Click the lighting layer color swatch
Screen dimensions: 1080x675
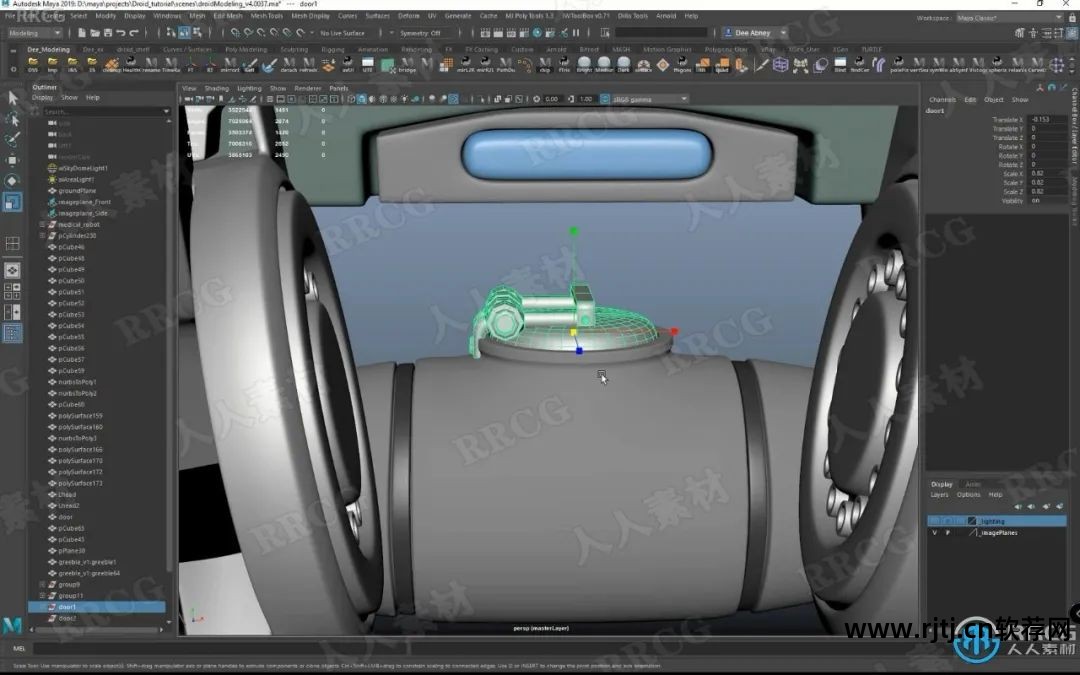[970, 521]
